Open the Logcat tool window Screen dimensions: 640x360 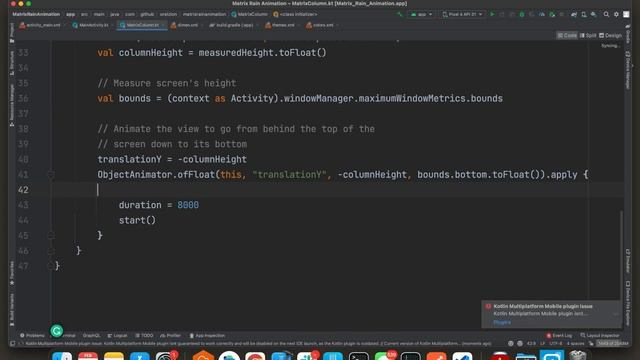point(118,336)
